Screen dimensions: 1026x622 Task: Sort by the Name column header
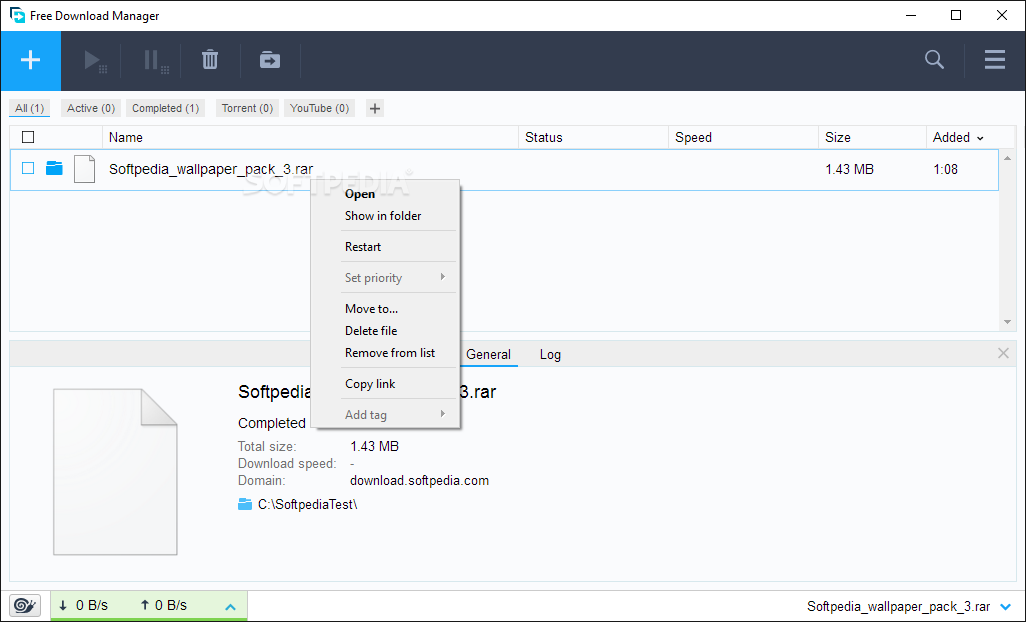pos(126,137)
